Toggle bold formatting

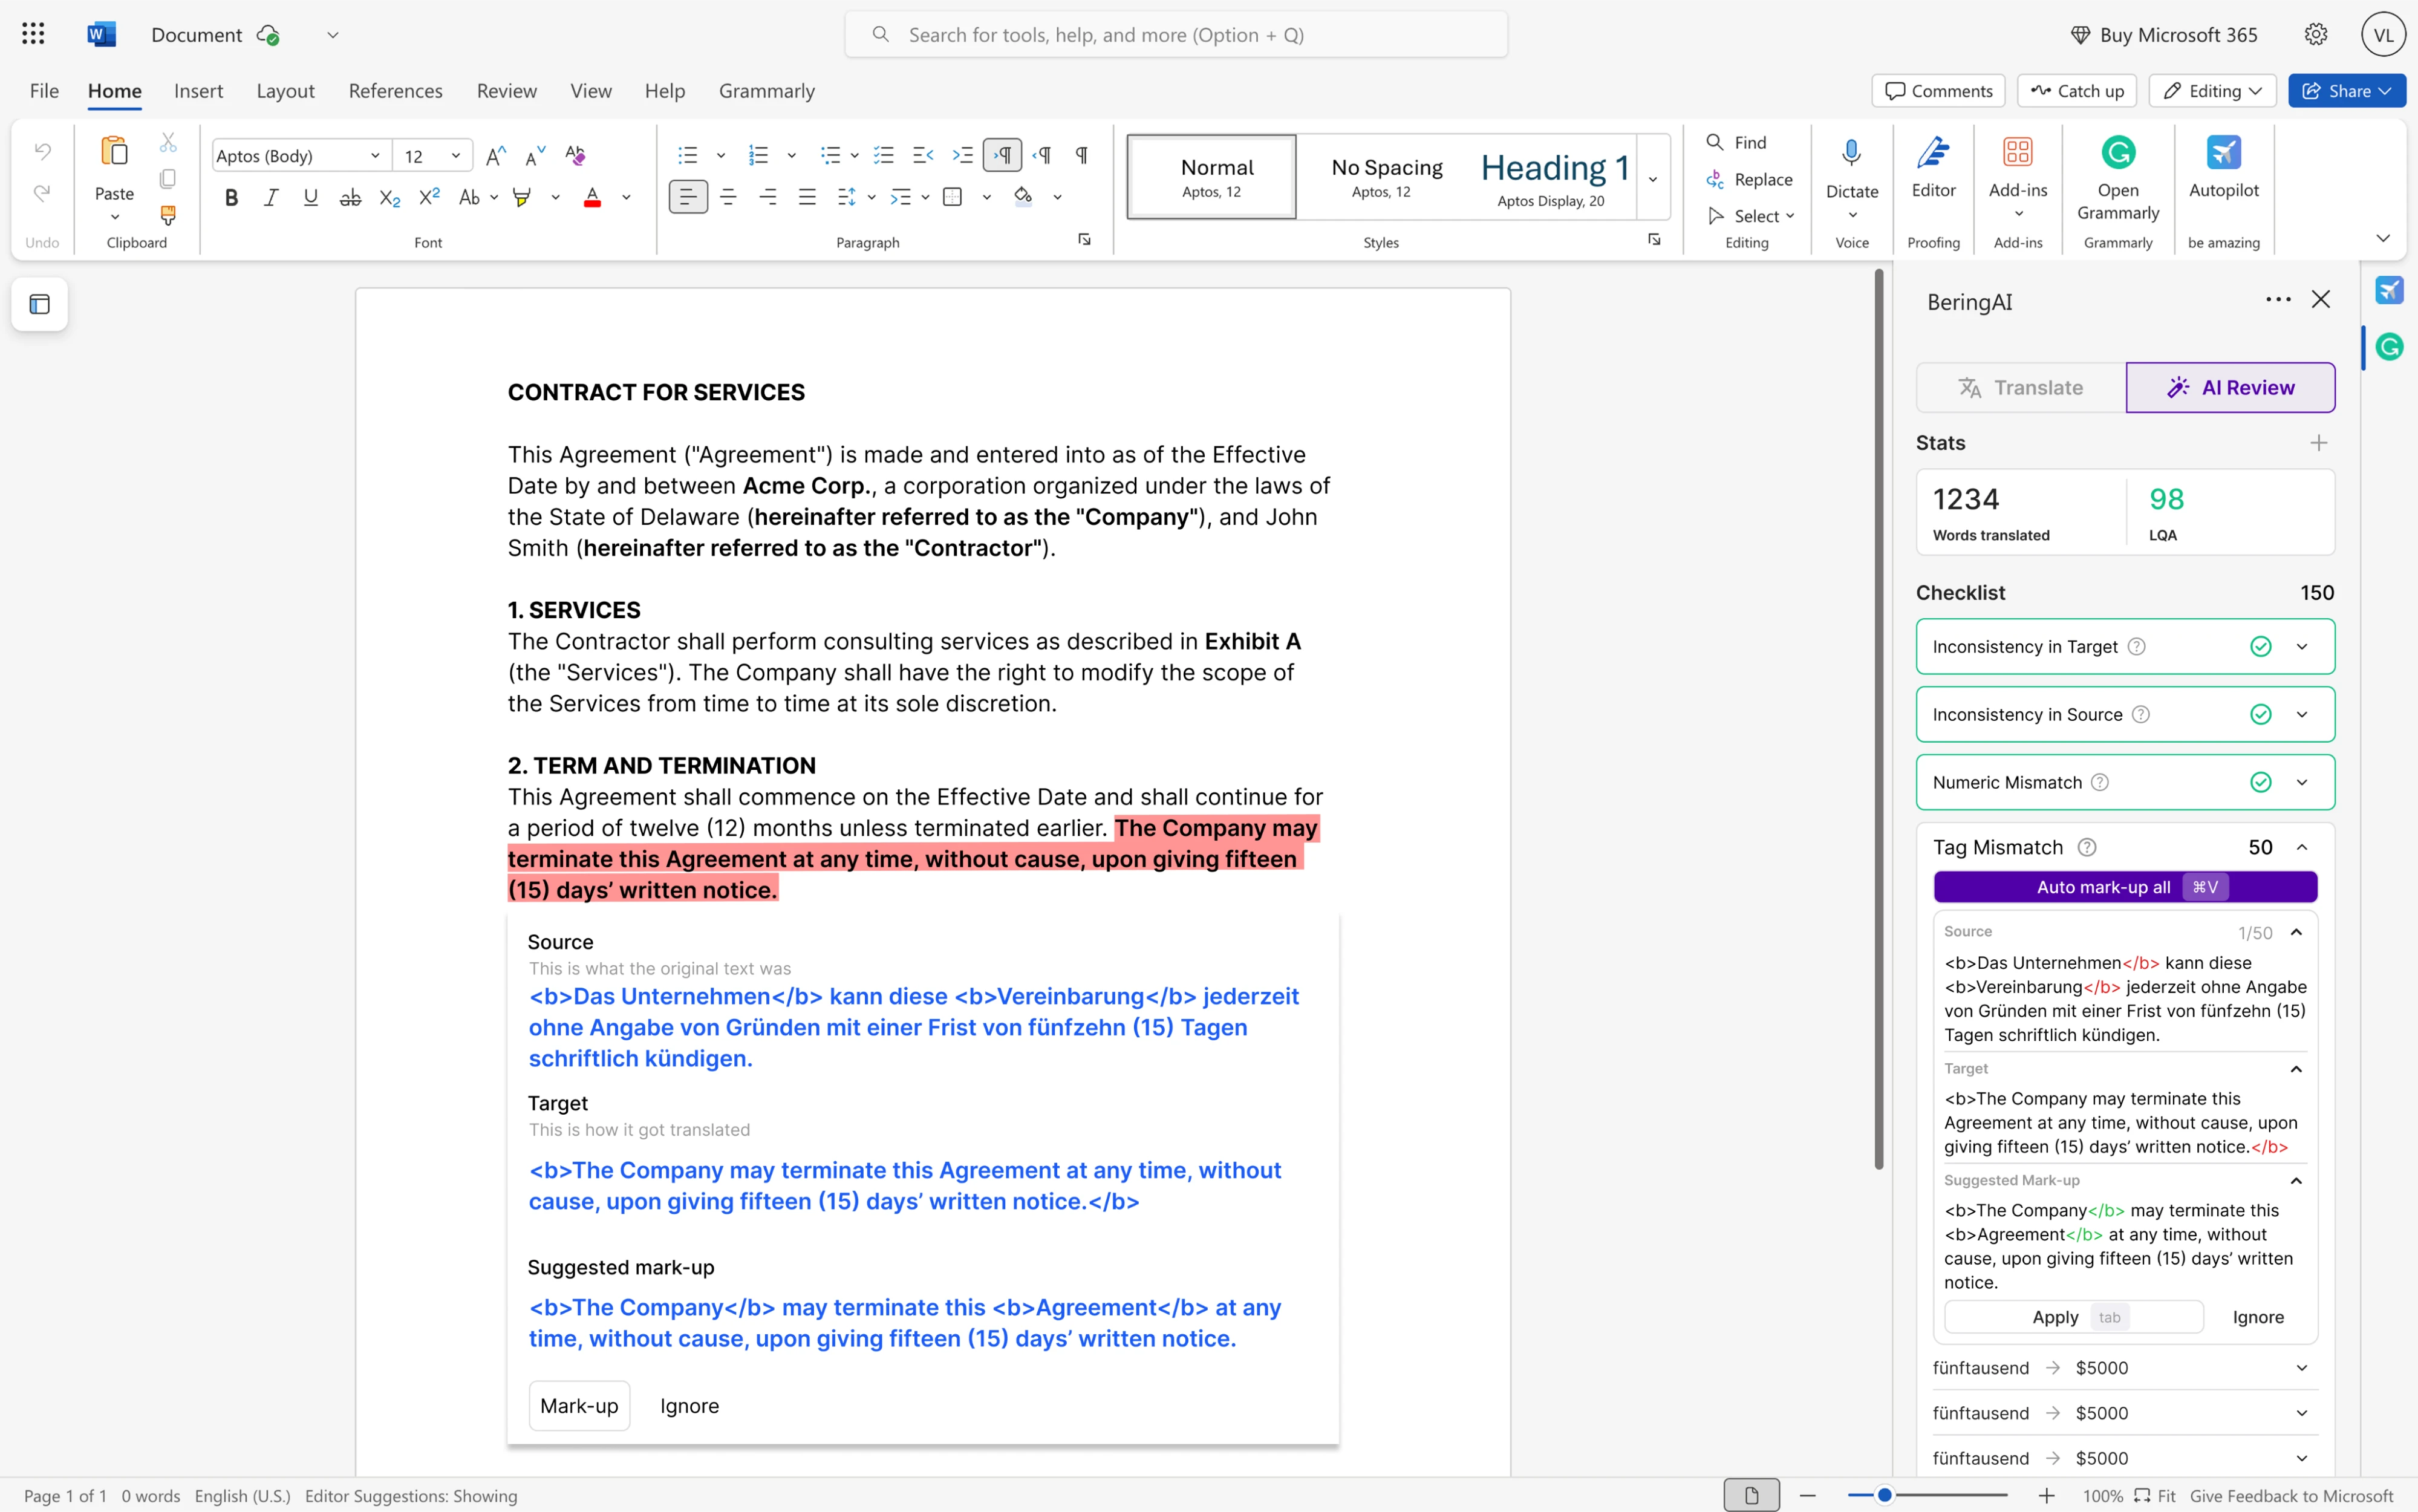coord(231,197)
